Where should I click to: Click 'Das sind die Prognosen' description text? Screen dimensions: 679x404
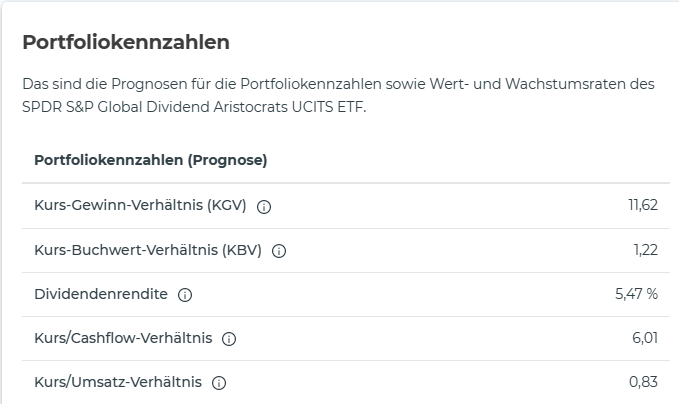(100, 84)
